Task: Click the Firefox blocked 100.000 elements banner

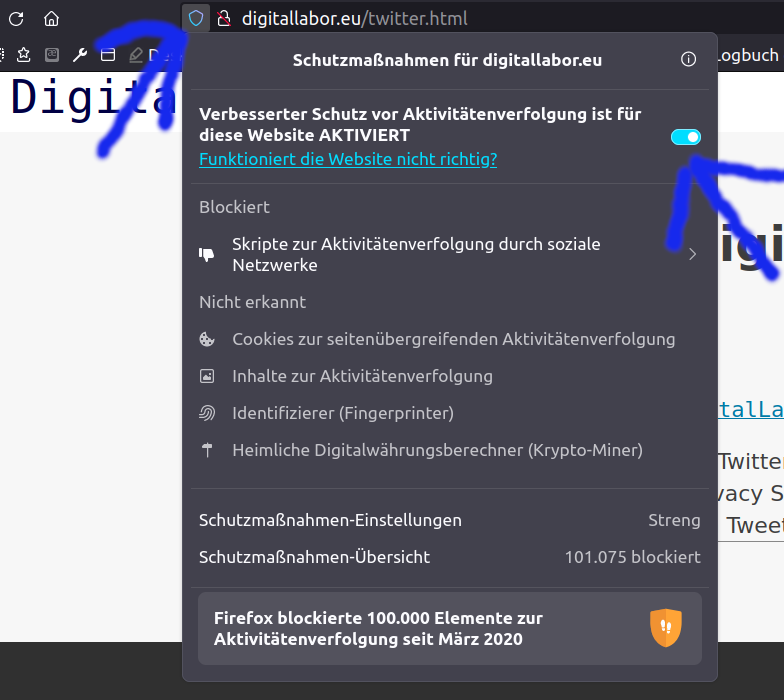Action: coord(450,628)
